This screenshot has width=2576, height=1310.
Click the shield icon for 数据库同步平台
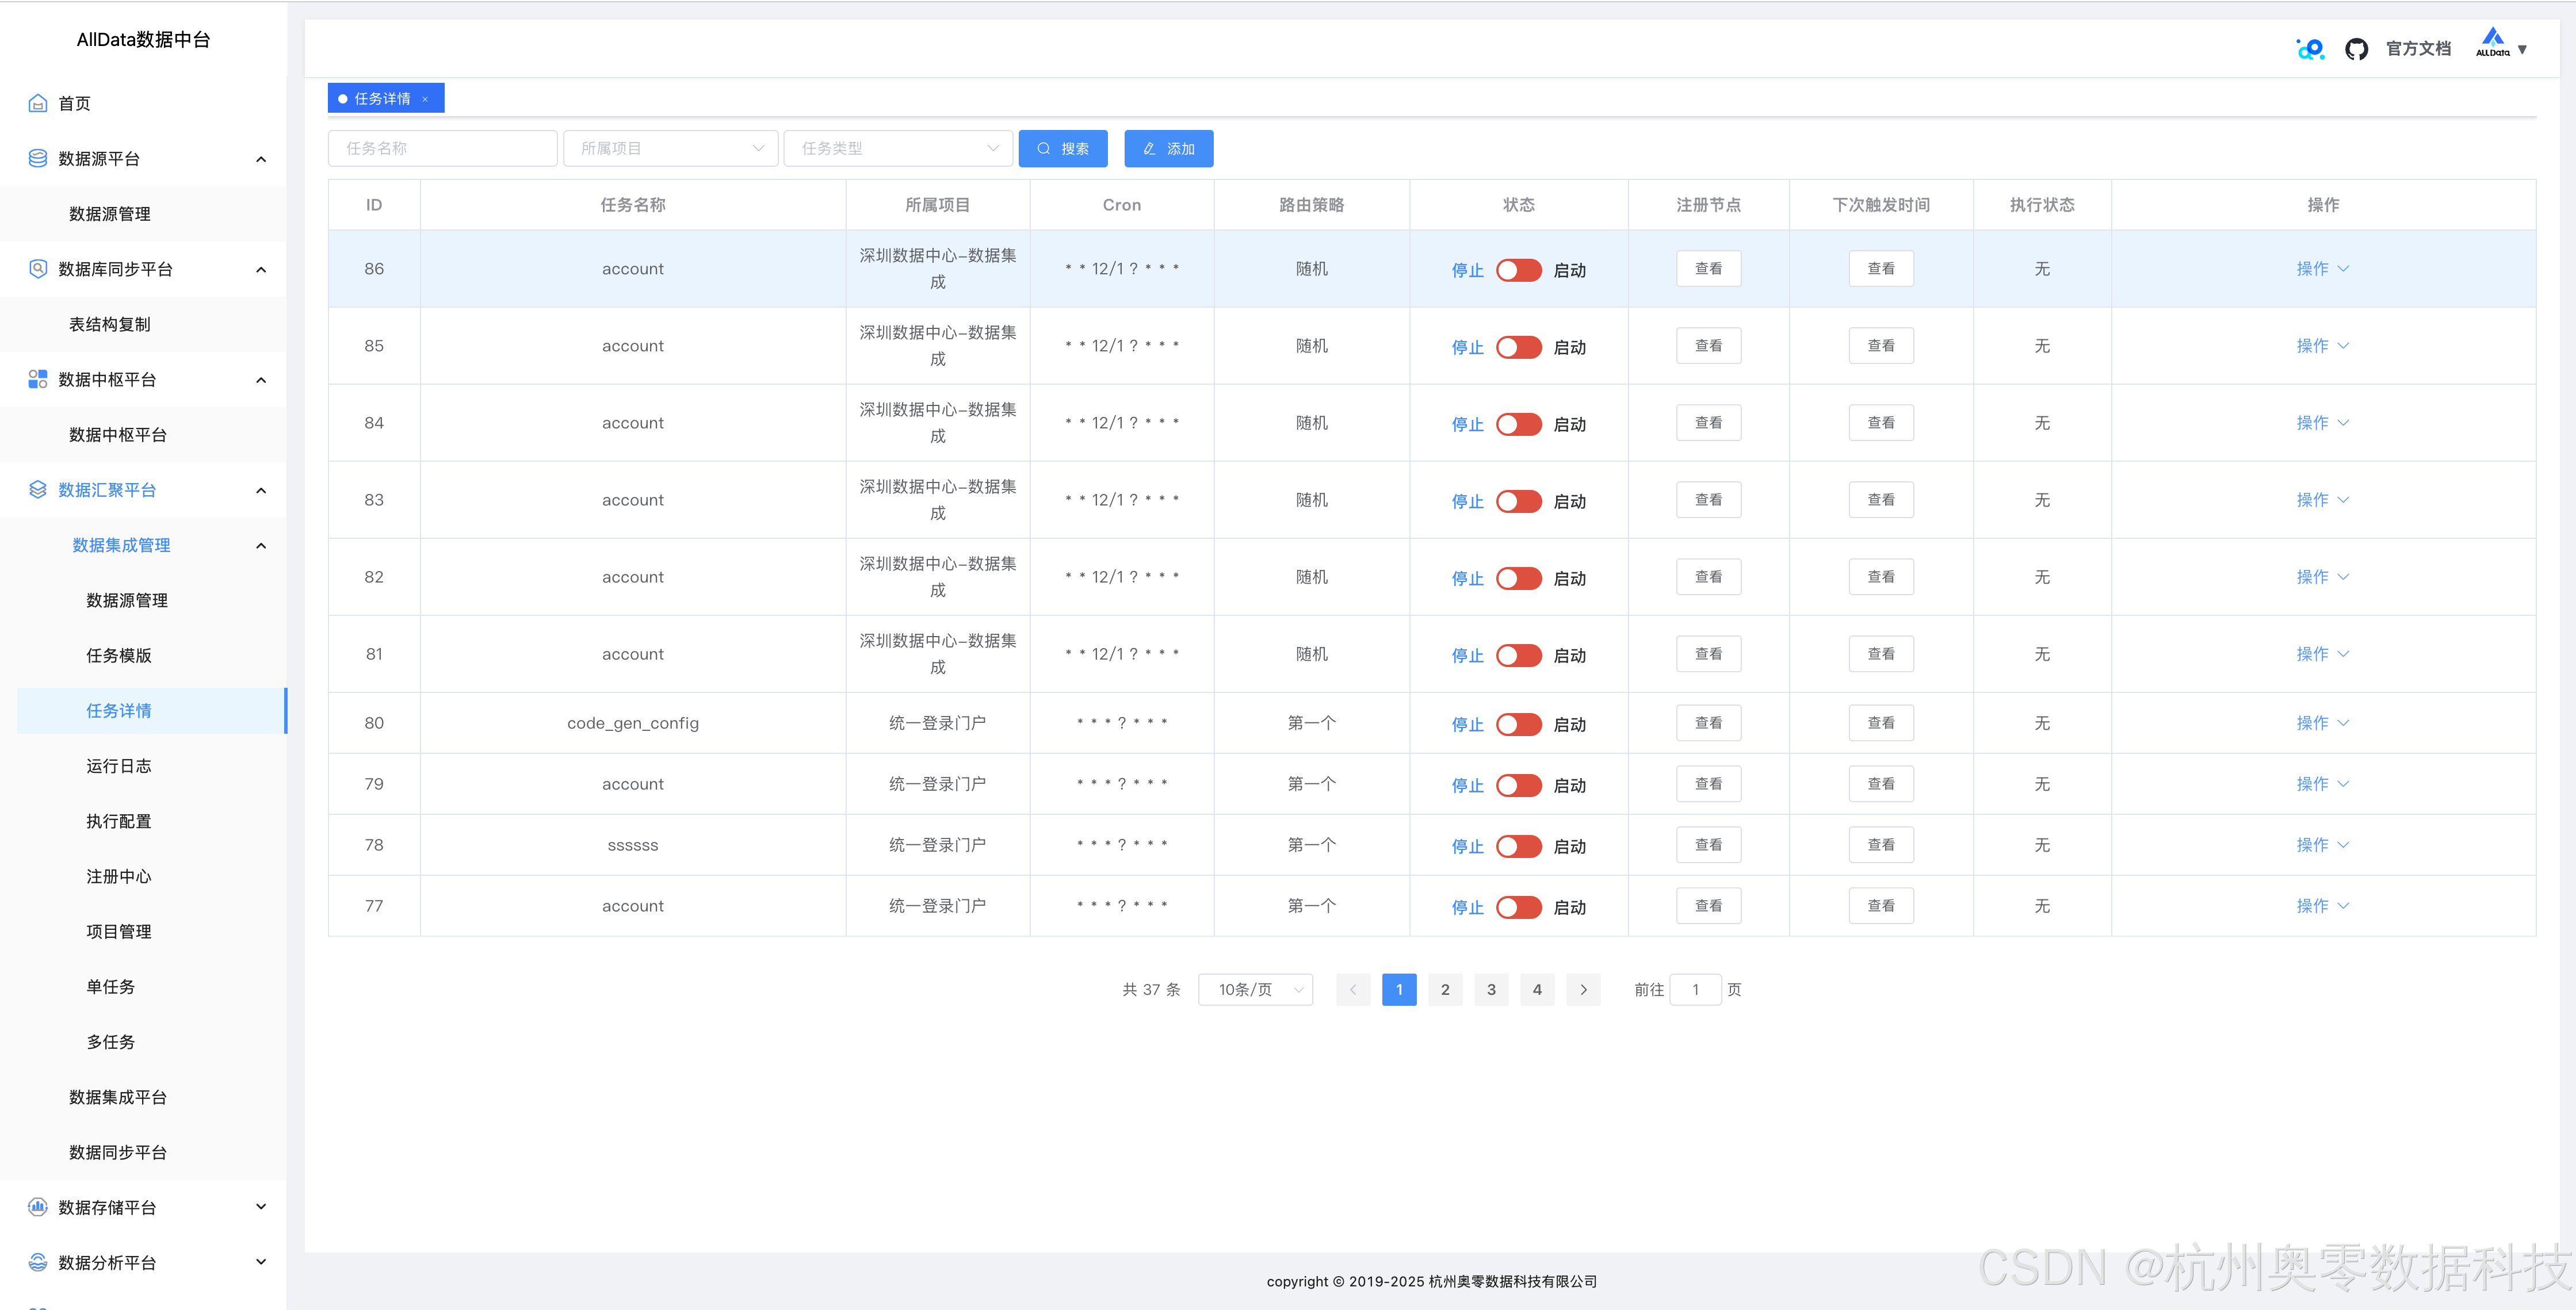tap(38, 268)
